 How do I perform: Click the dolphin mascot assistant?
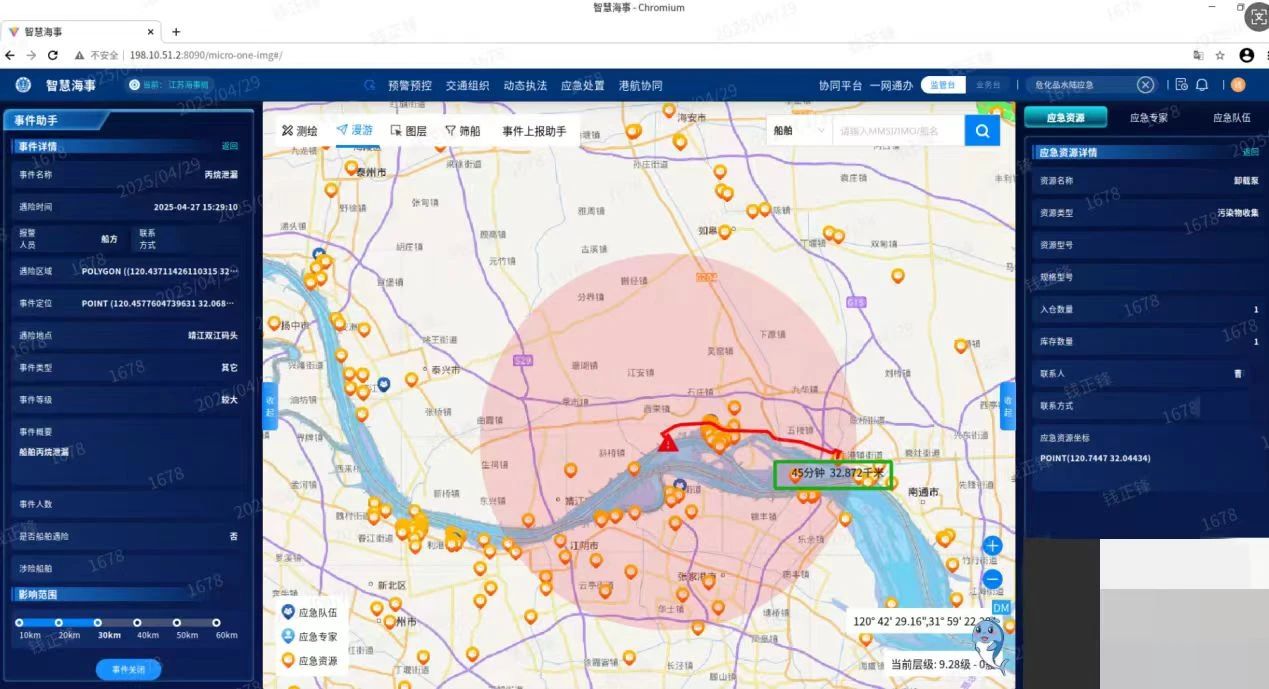click(x=988, y=643)
